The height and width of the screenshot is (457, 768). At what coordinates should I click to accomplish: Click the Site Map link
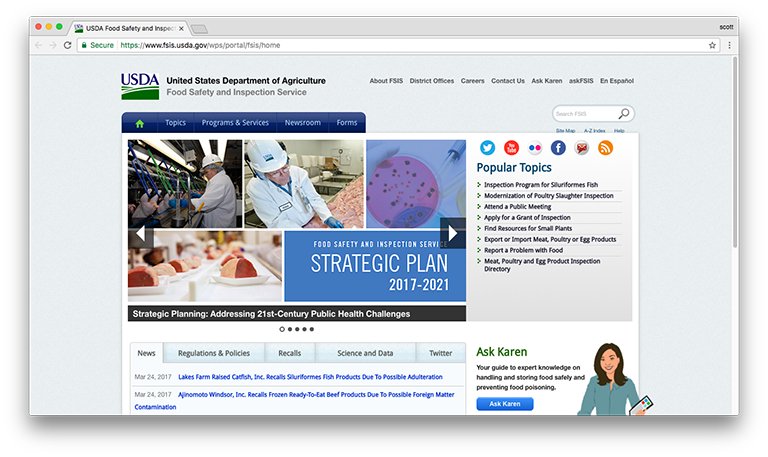click(x=565, y=131)
